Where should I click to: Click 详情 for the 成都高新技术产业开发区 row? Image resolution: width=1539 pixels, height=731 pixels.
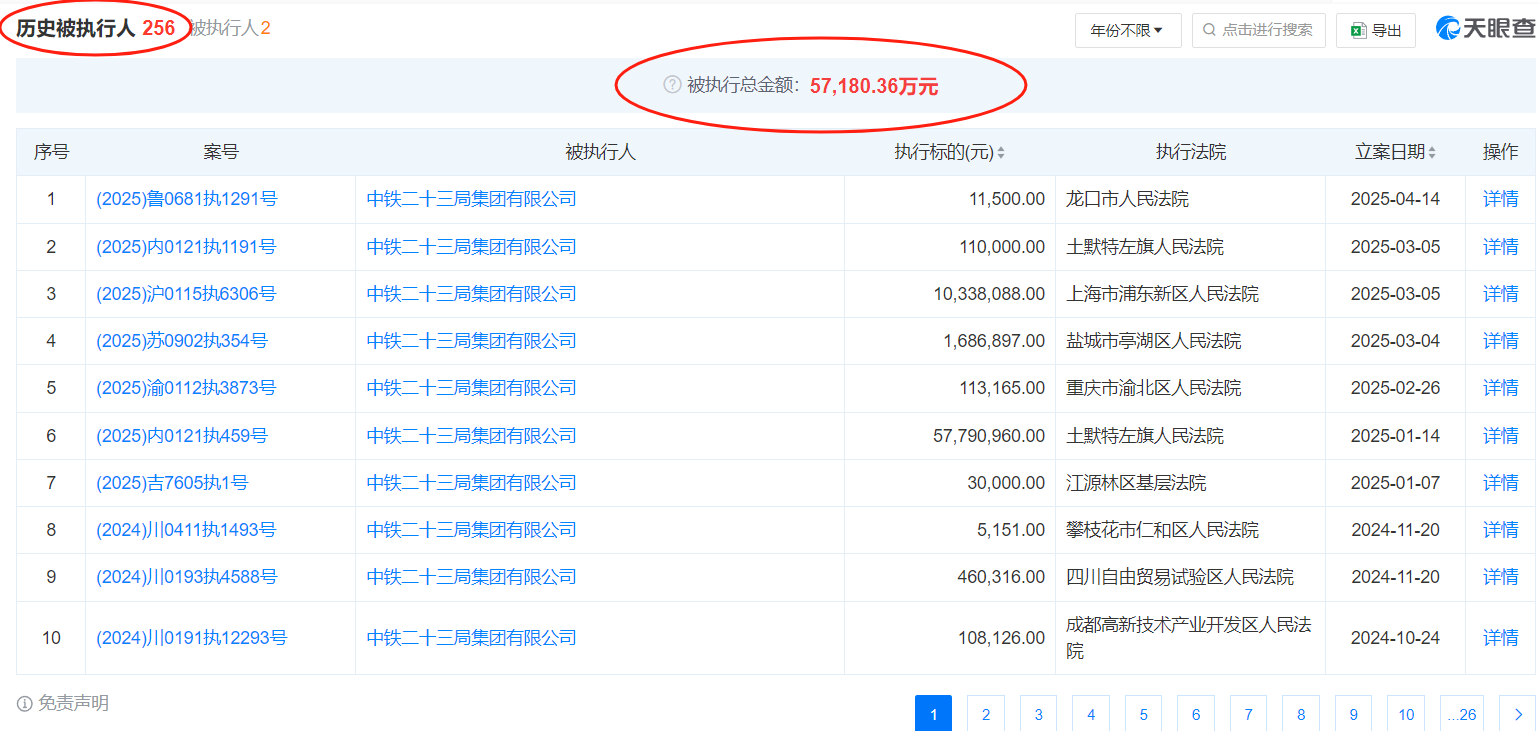pos(1500,637)
